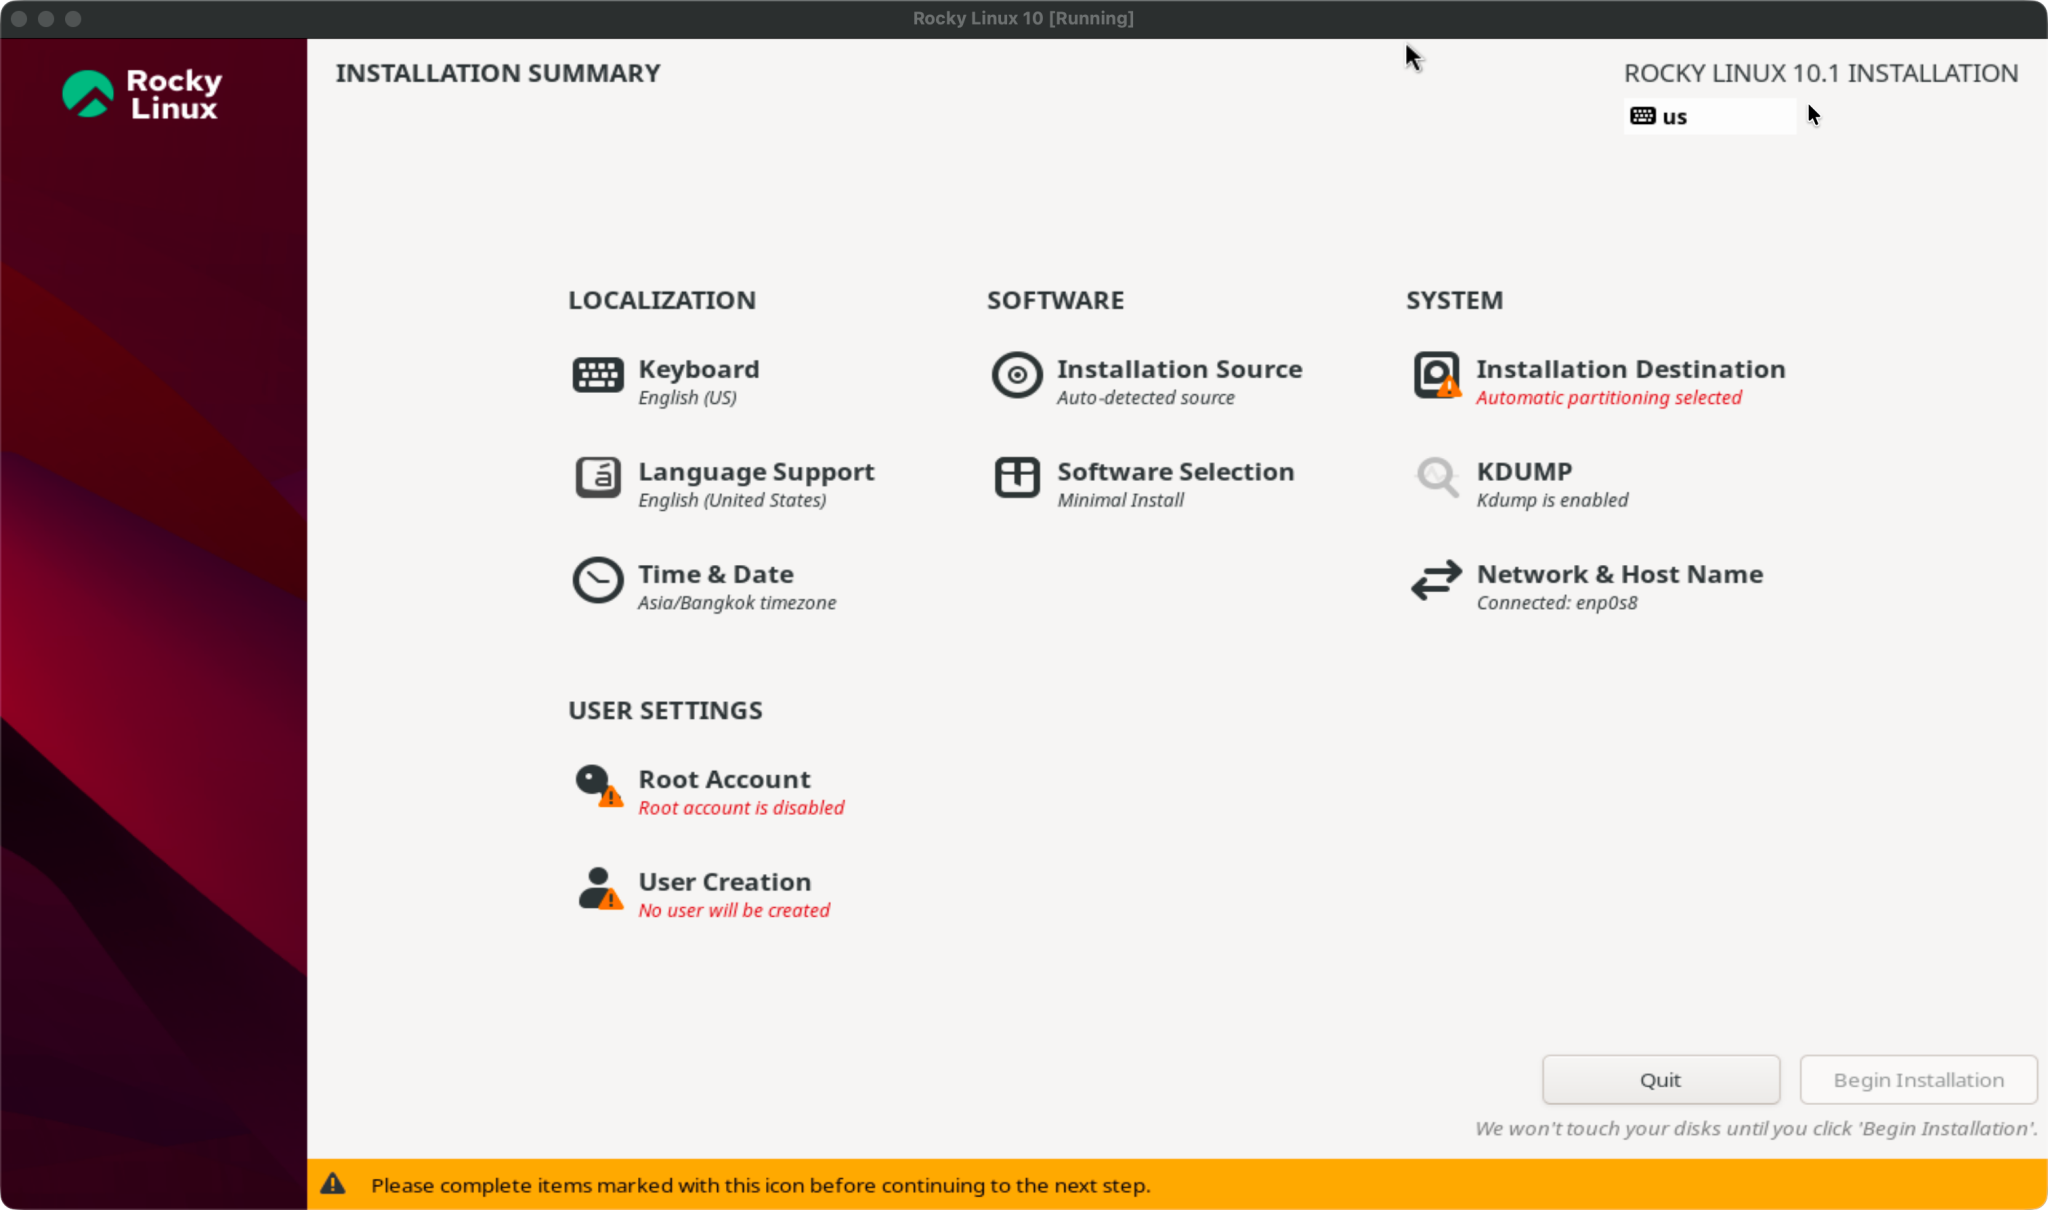This screenshot has width=2048, height=1210.
Task: Click the Quit button
Action: click(1661, 1080)
